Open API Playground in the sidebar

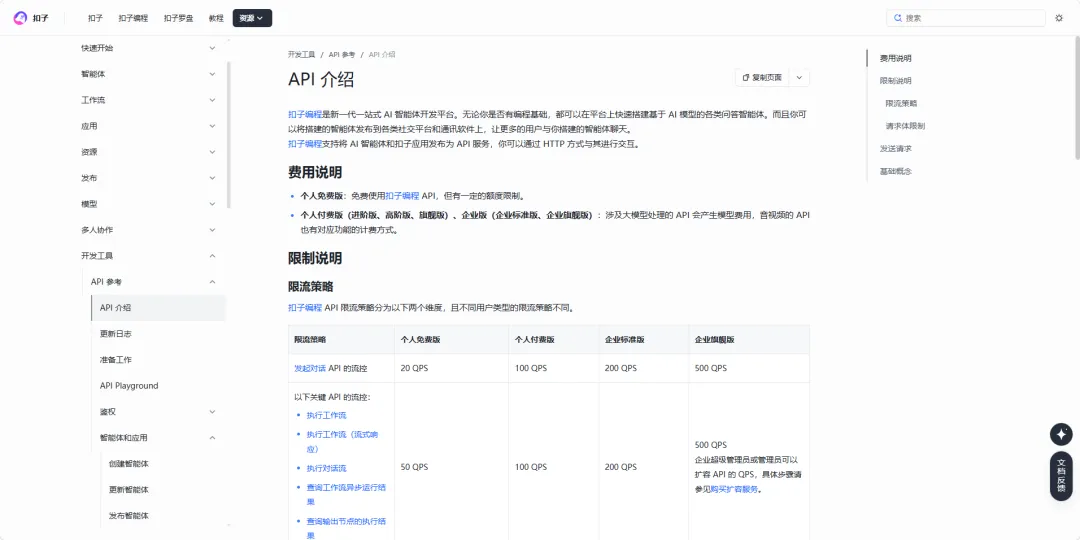click(129, 386)
